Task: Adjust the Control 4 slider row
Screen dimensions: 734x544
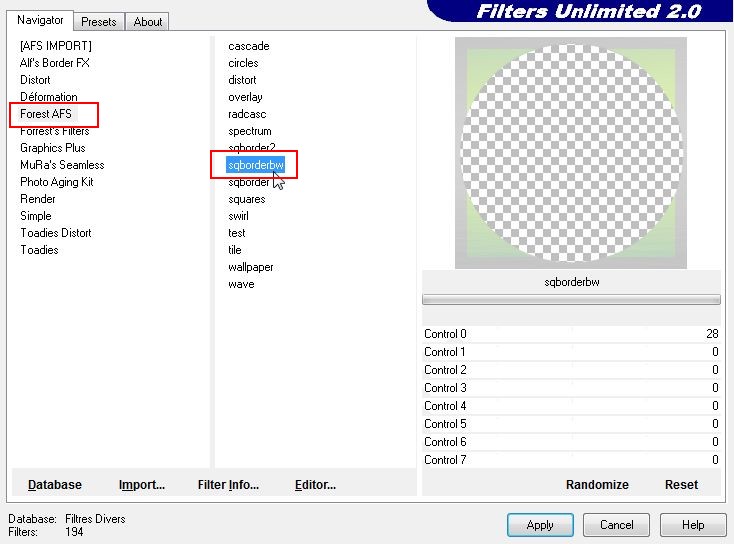Action: [x=571, y=406]
